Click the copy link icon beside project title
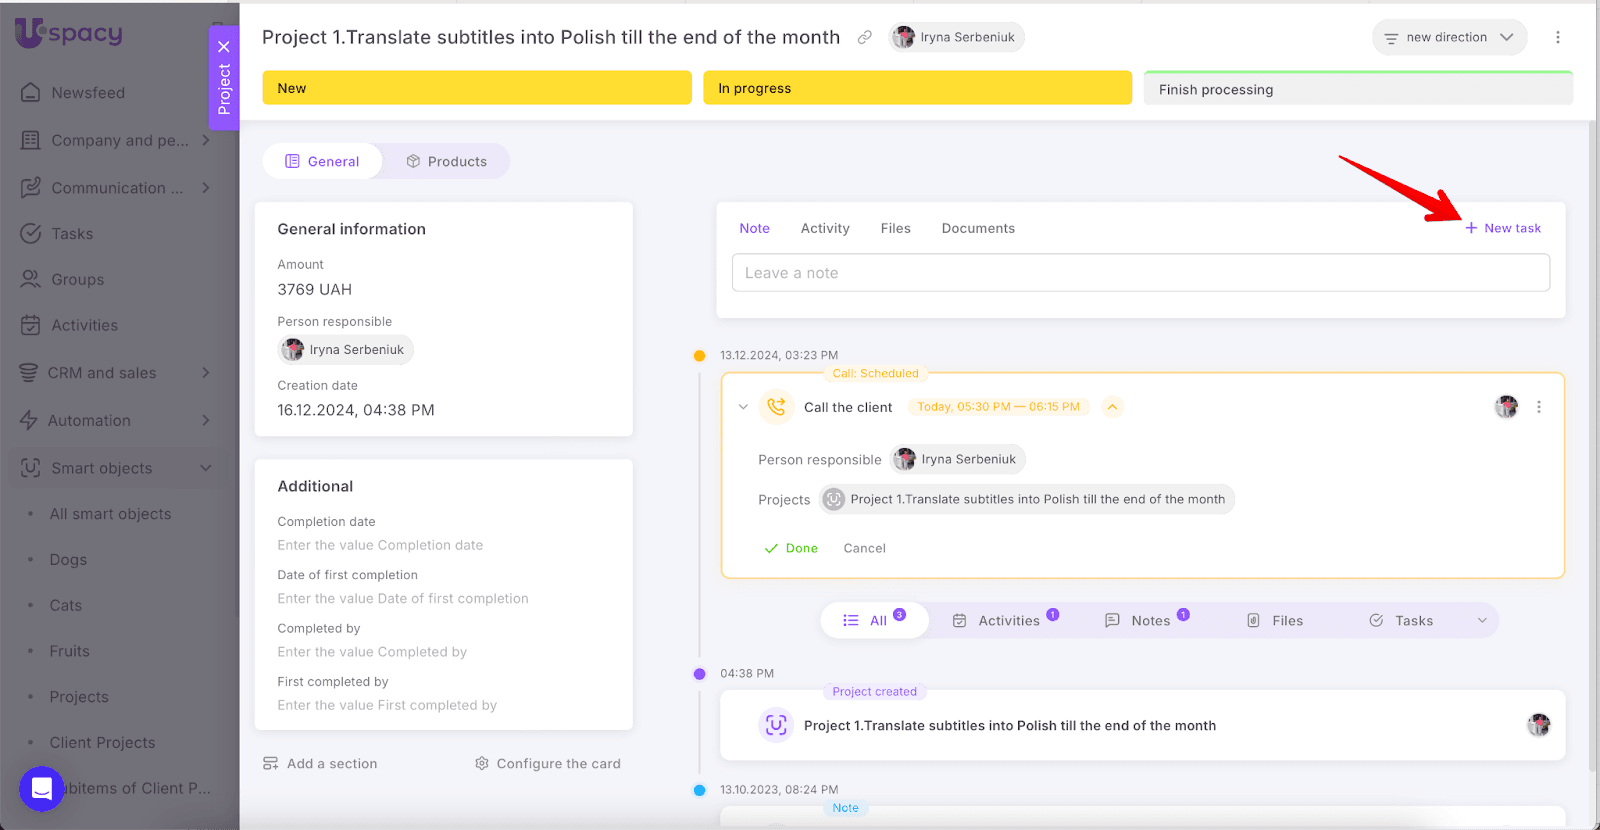 (x=865, y=38)
